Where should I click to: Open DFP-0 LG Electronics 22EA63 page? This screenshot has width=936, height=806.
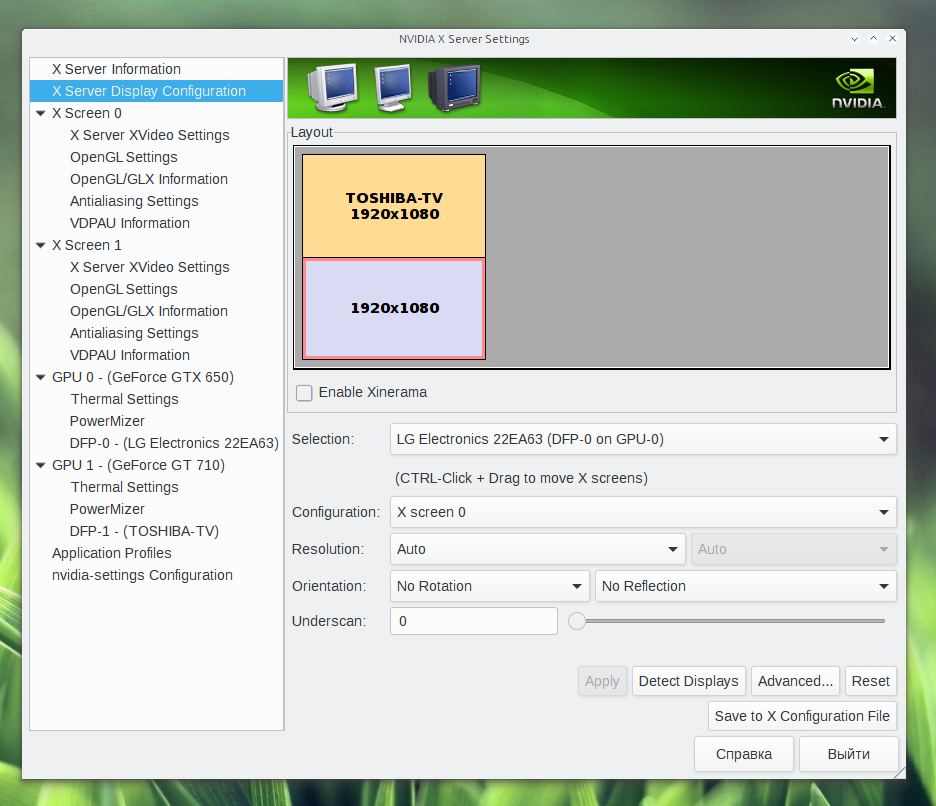click(156, 443)
